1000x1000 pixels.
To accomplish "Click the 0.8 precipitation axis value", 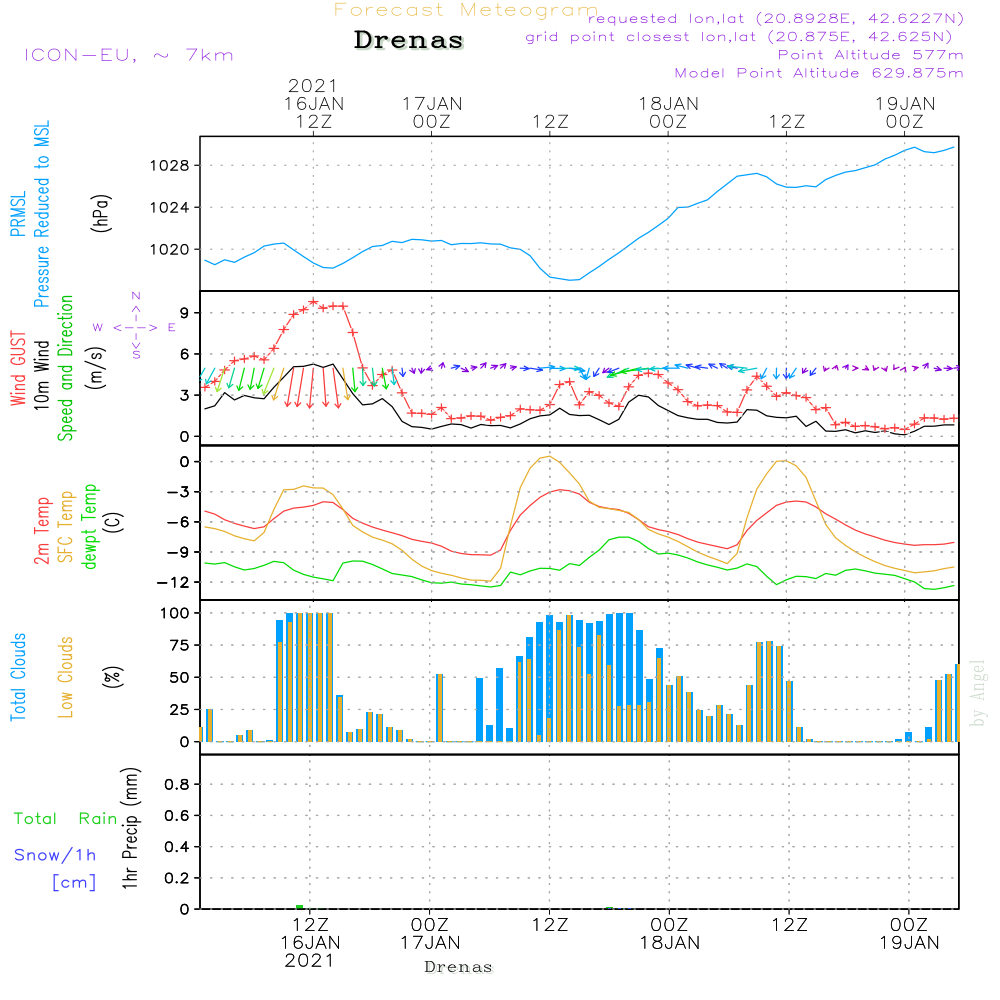I will tap(177, 784).
